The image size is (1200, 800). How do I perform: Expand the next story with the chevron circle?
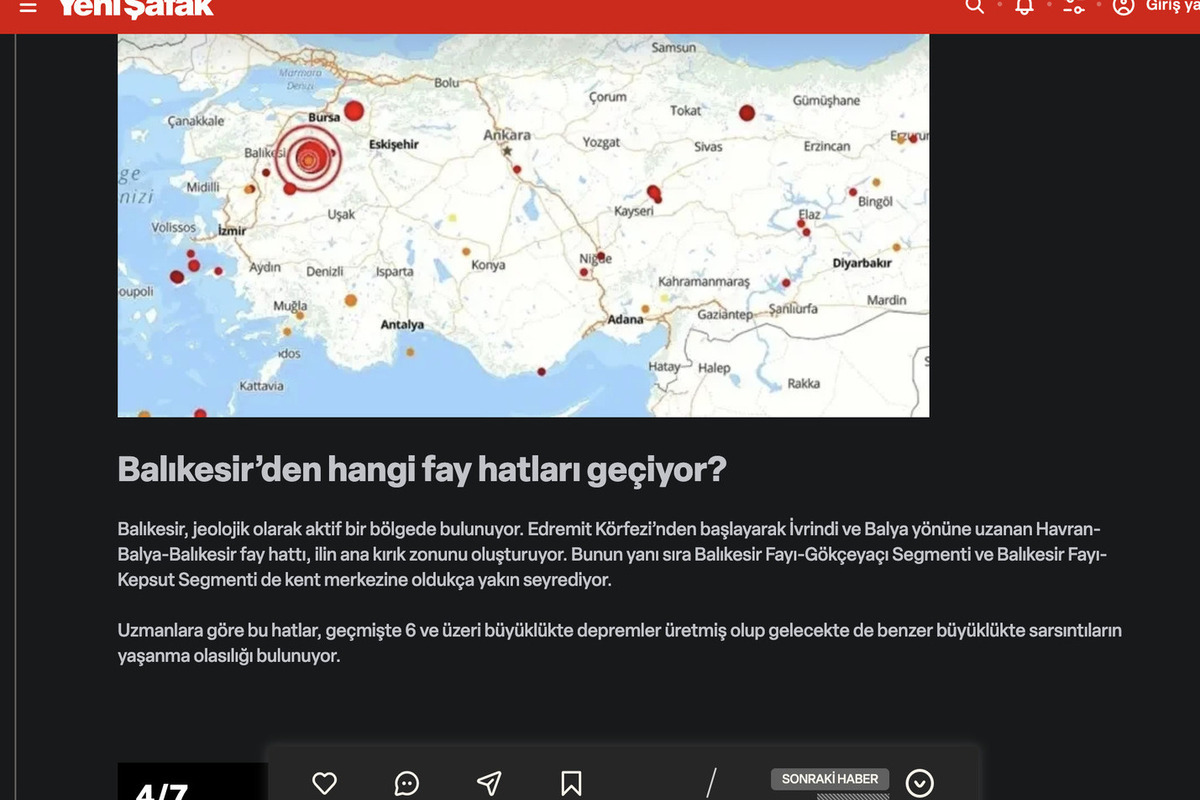(920, 783)
